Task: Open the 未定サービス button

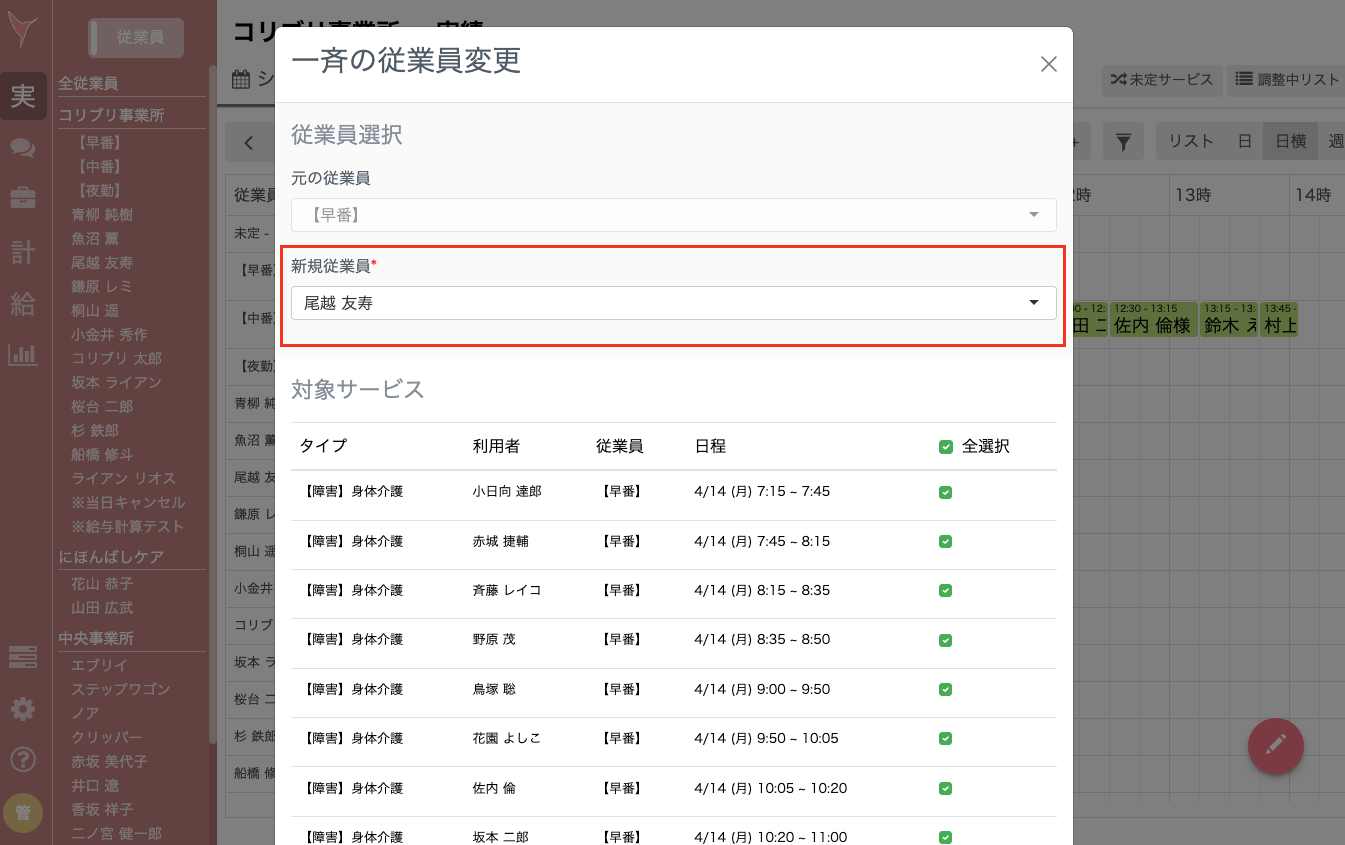Action: coord(1161,82)
